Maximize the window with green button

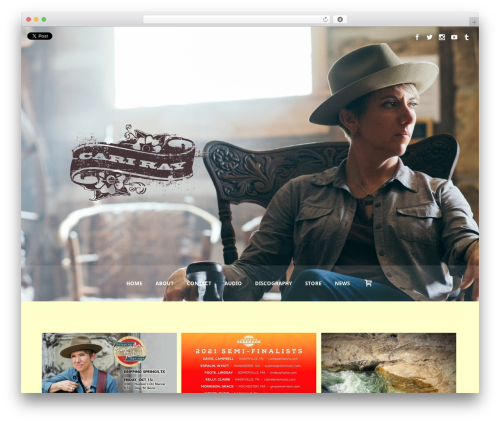(44, 19)
